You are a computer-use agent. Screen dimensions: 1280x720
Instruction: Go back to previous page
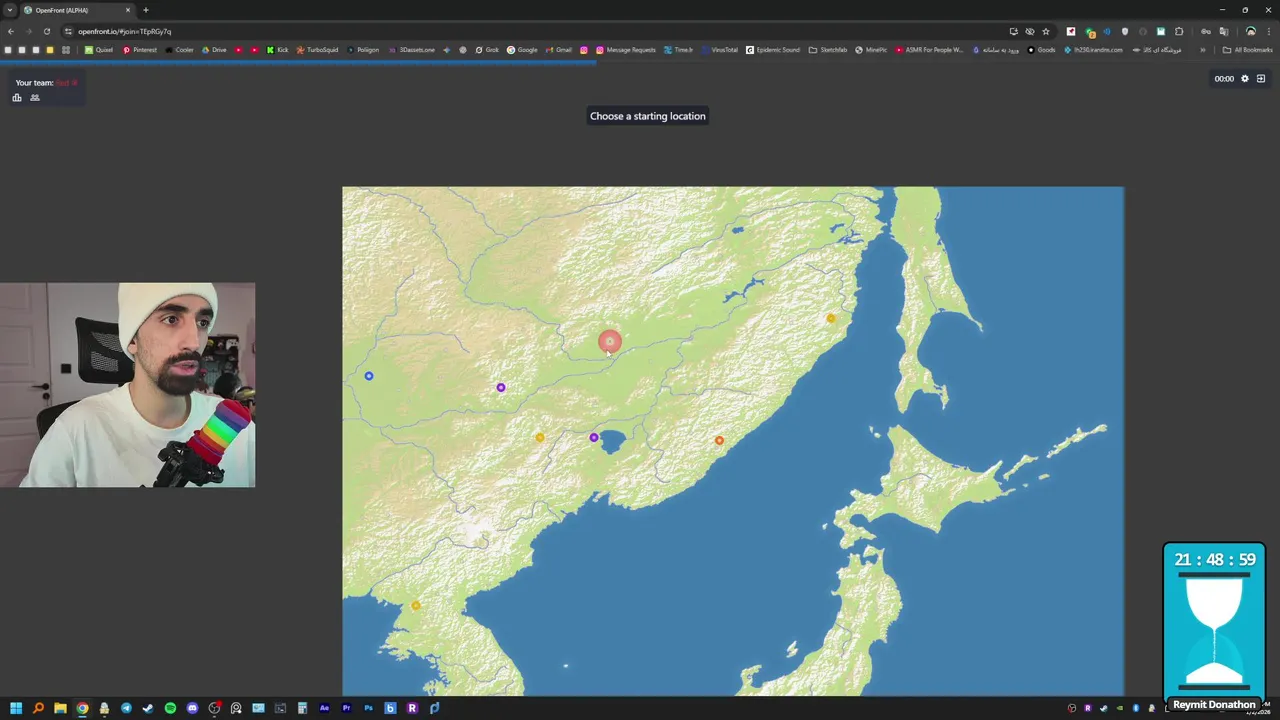pyautogui.click(x=11, y=31)
